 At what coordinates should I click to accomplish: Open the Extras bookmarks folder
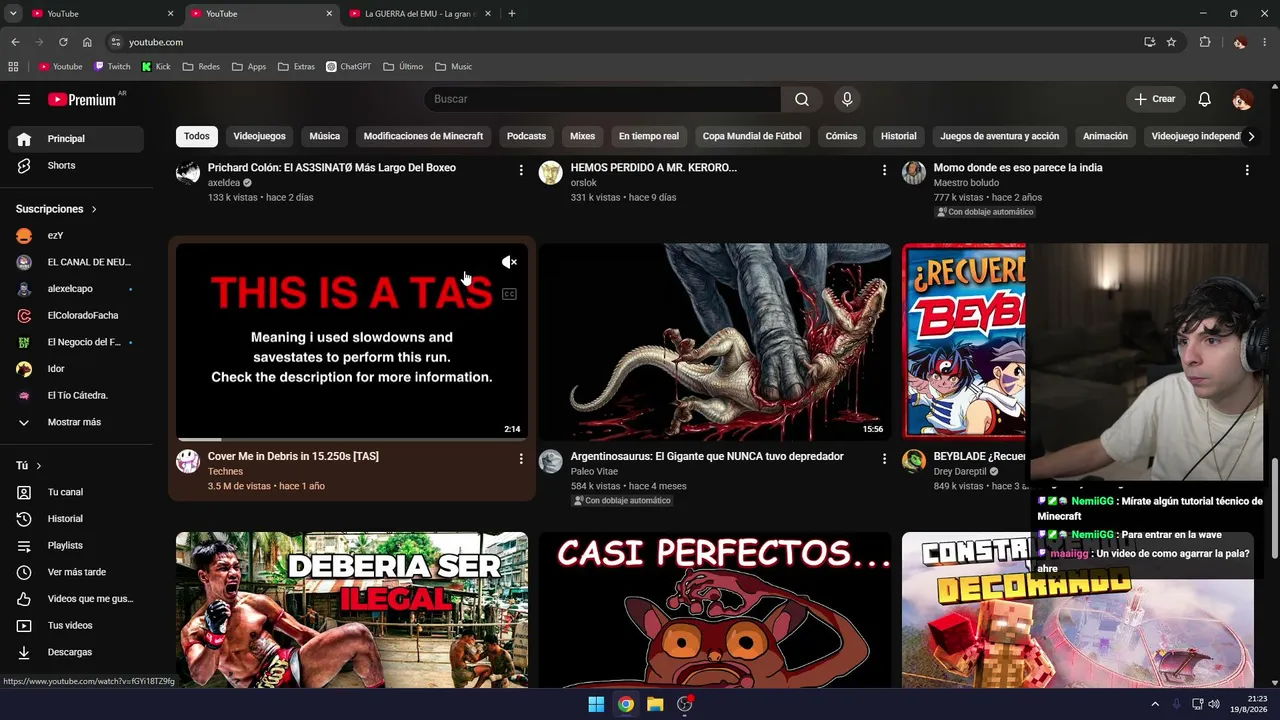(x=296, y=67)
